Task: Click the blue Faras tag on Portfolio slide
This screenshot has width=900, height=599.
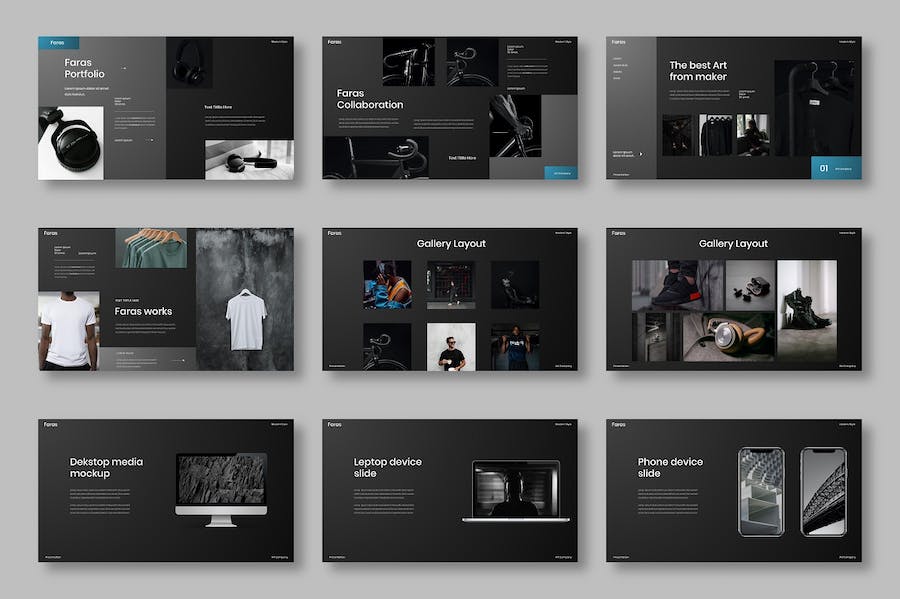Action: pos(58,43)
